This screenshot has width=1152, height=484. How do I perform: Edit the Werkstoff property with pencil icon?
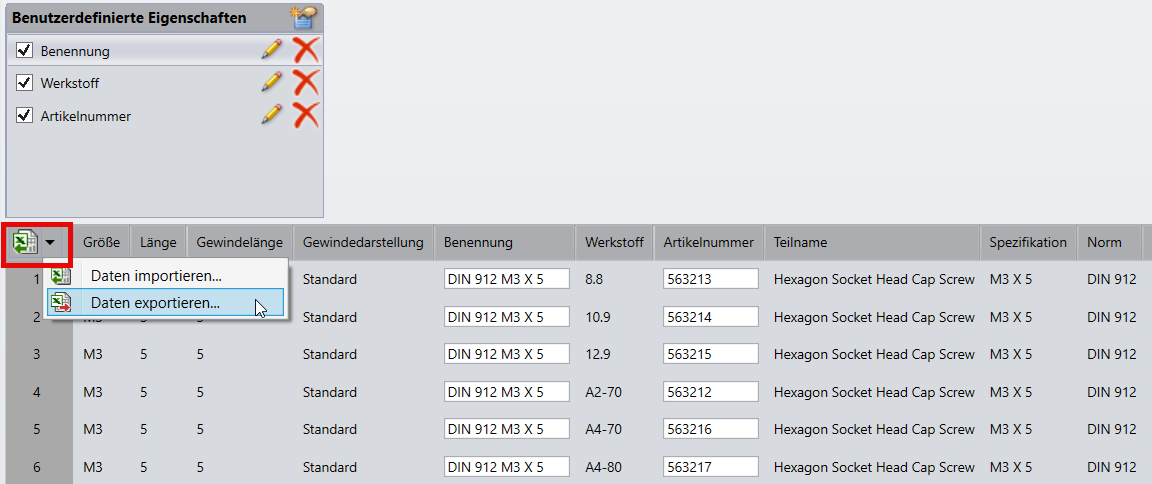click(271, 82)
